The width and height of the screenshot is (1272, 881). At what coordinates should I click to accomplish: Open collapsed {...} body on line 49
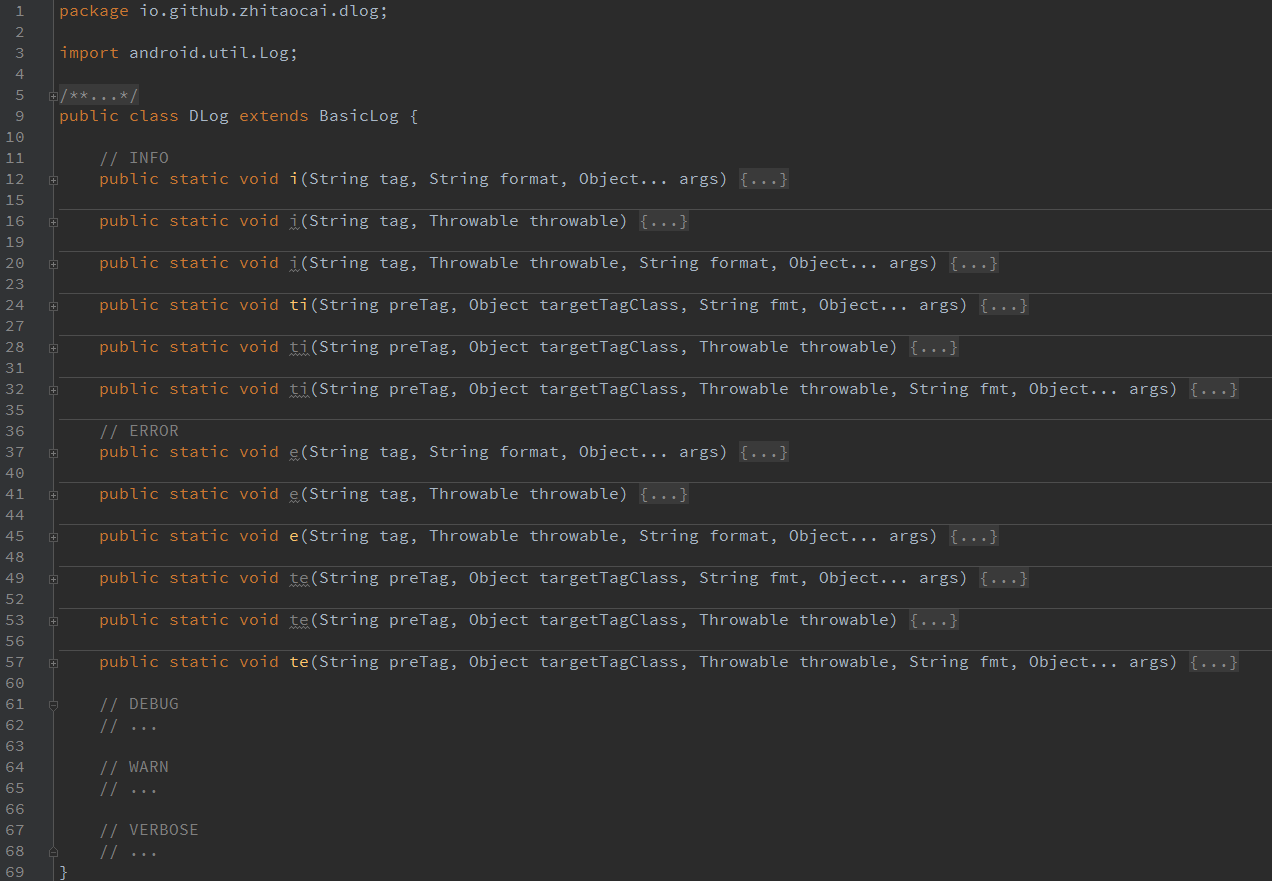[1004, 578]
